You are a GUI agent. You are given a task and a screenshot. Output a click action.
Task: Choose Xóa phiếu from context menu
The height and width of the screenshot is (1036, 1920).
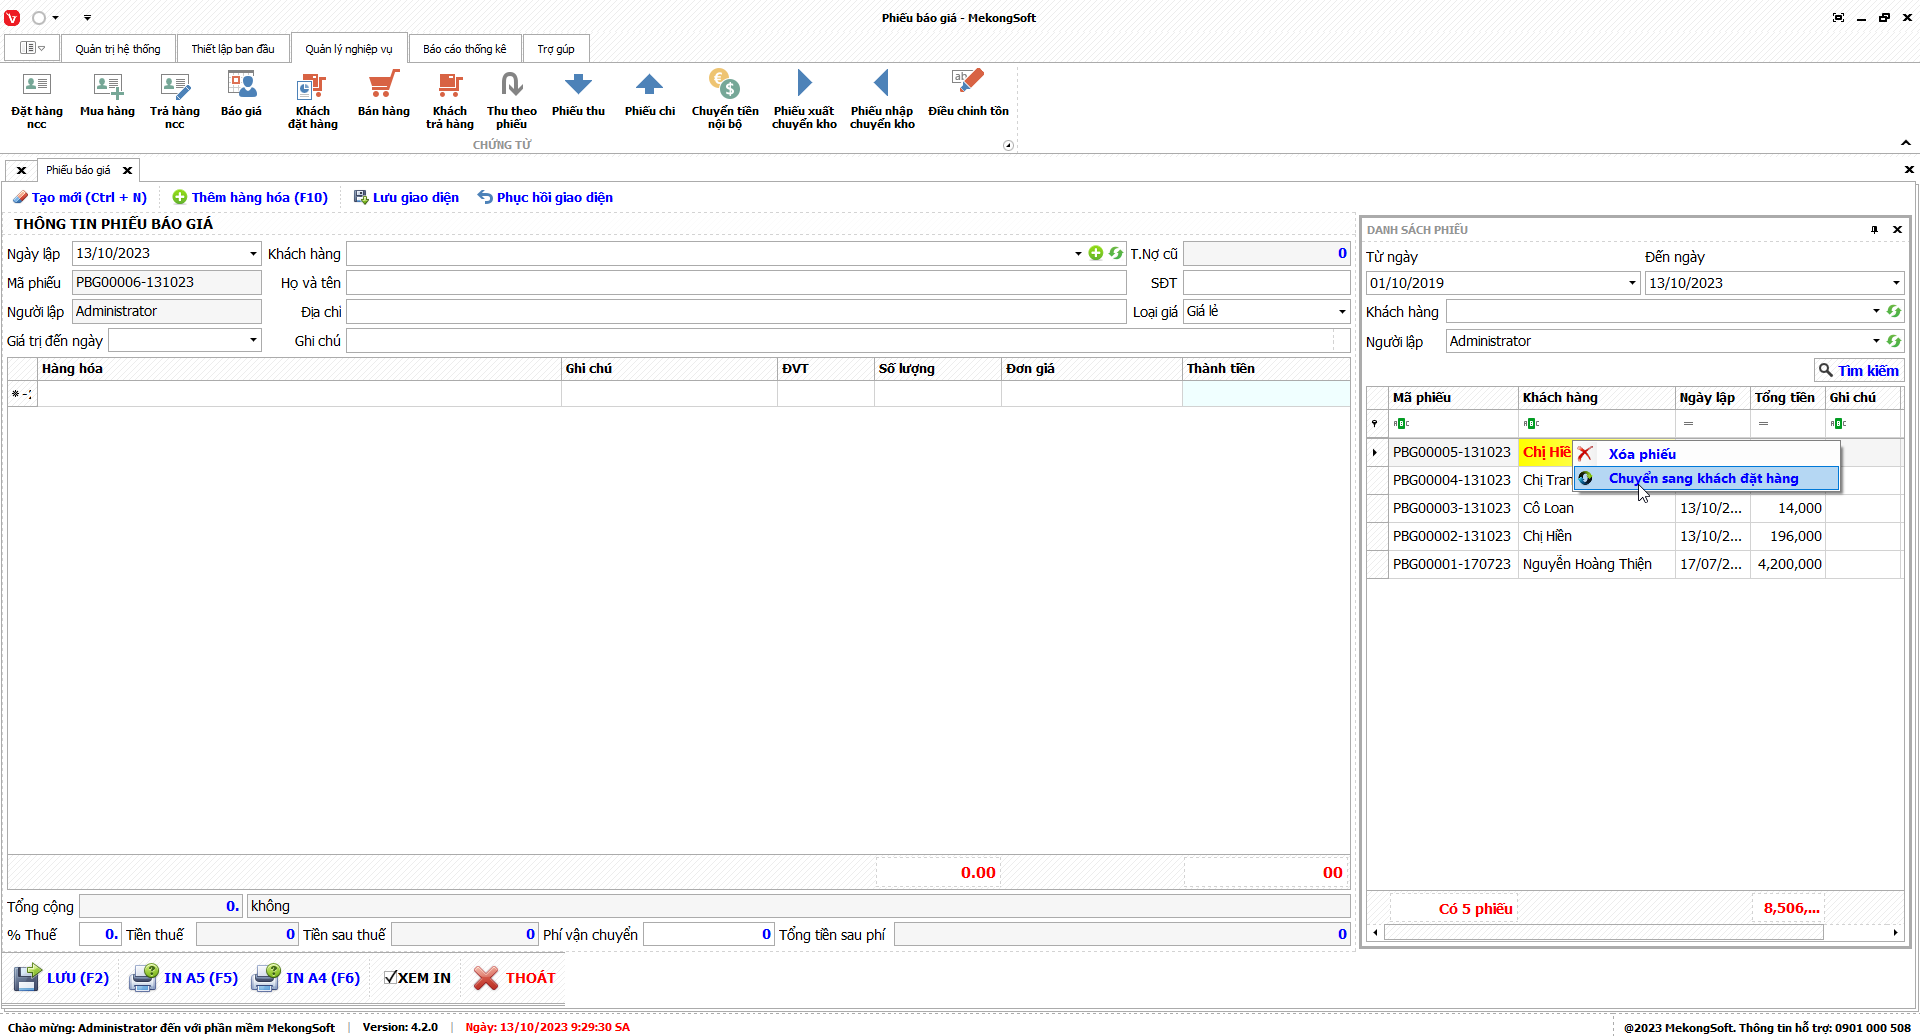[1642, 454]
